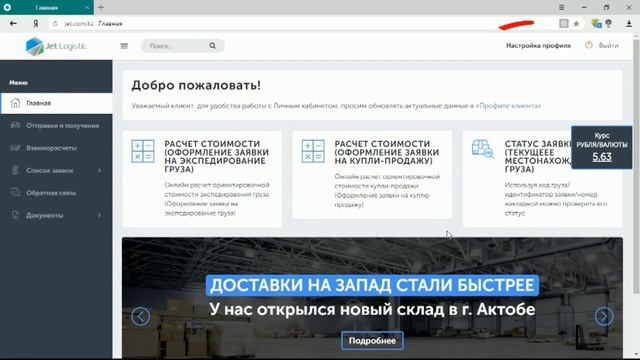Close the Главная browser tab
The width and height of the screenshot is (640, 360).
[87, 8]
